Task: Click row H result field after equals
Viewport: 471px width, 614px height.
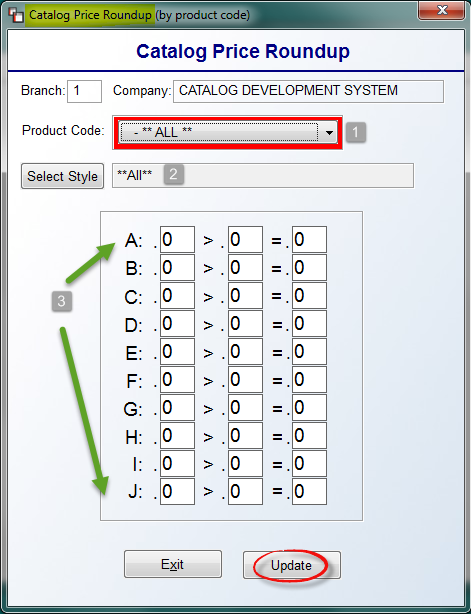Action: coord(309,435)
